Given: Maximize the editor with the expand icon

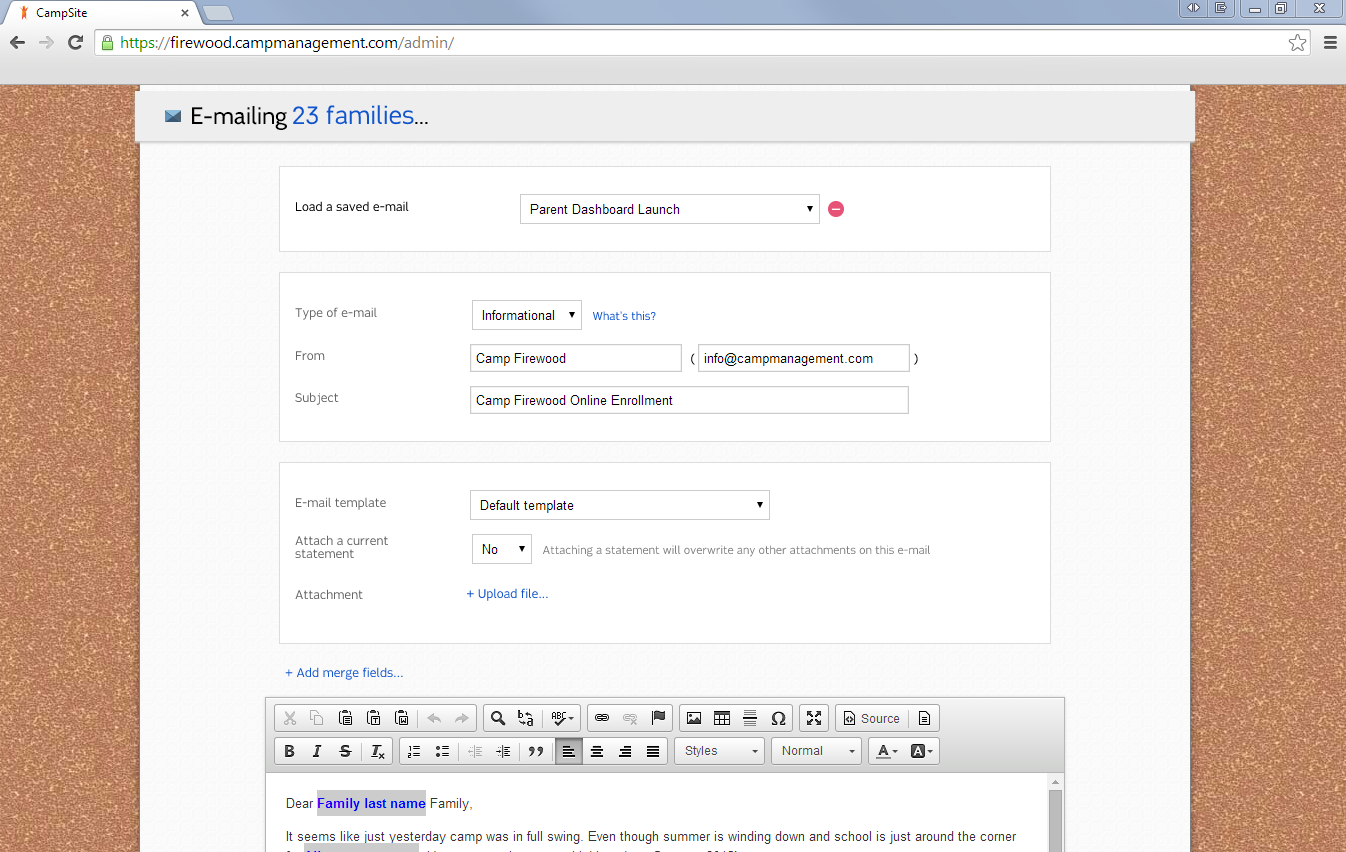Looking at the screenshot, I should (814, 718).
